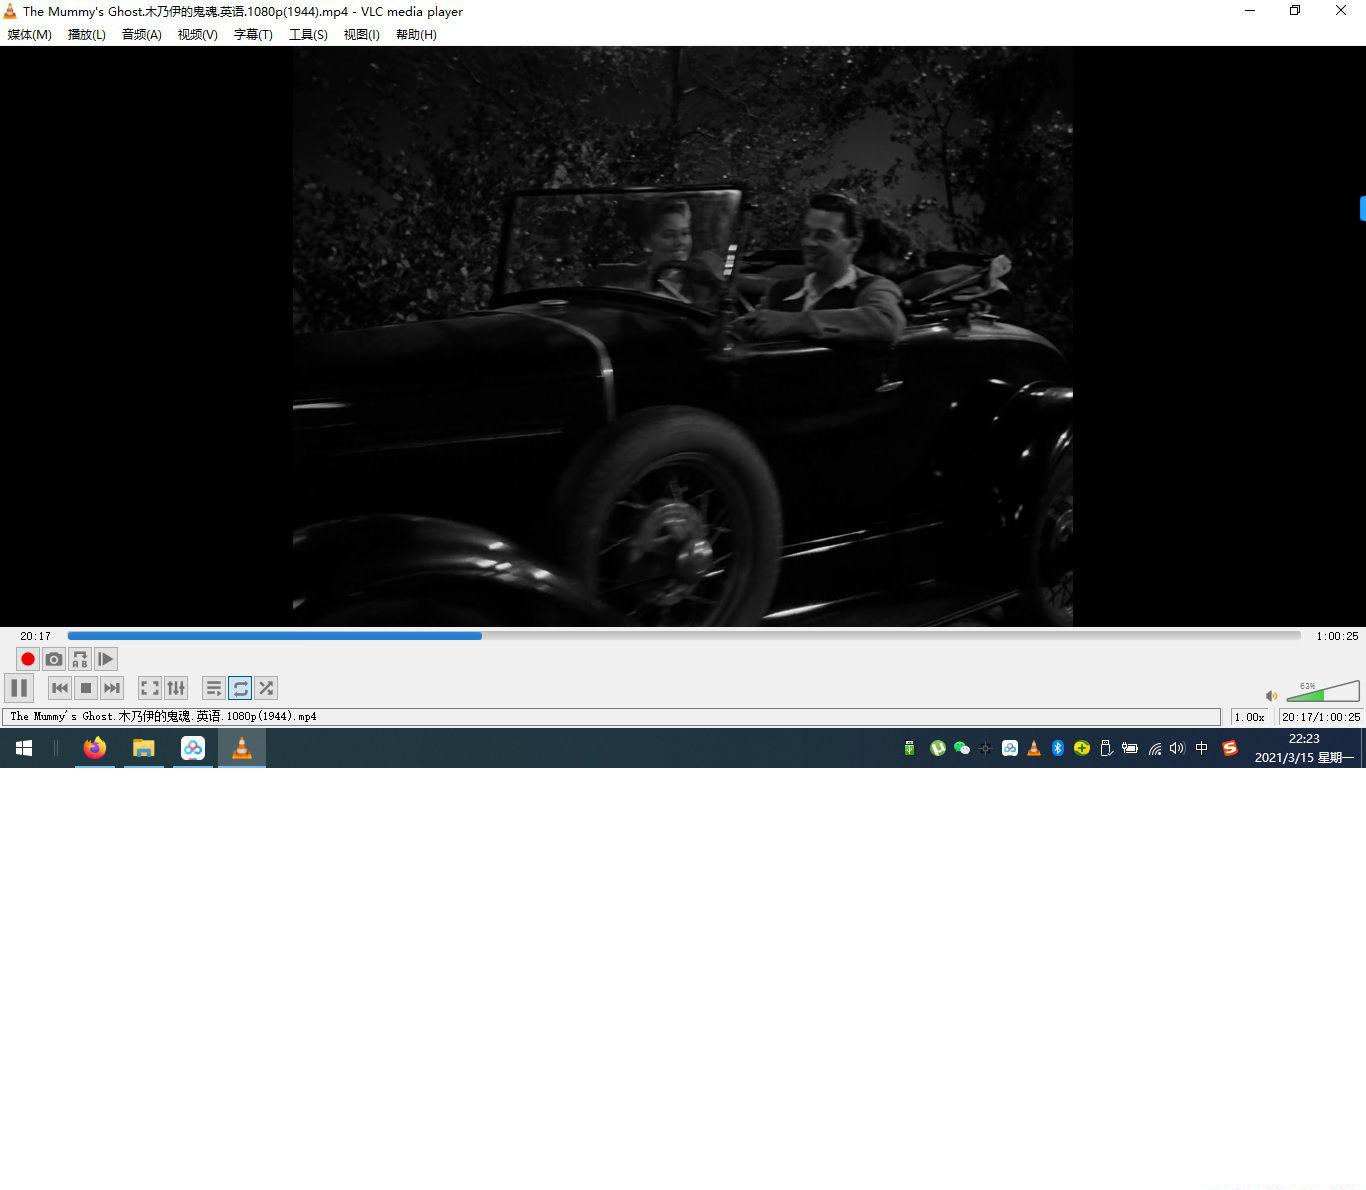Open the 播放(L) menu
Screen dimensions: 1366x1190
86,34
